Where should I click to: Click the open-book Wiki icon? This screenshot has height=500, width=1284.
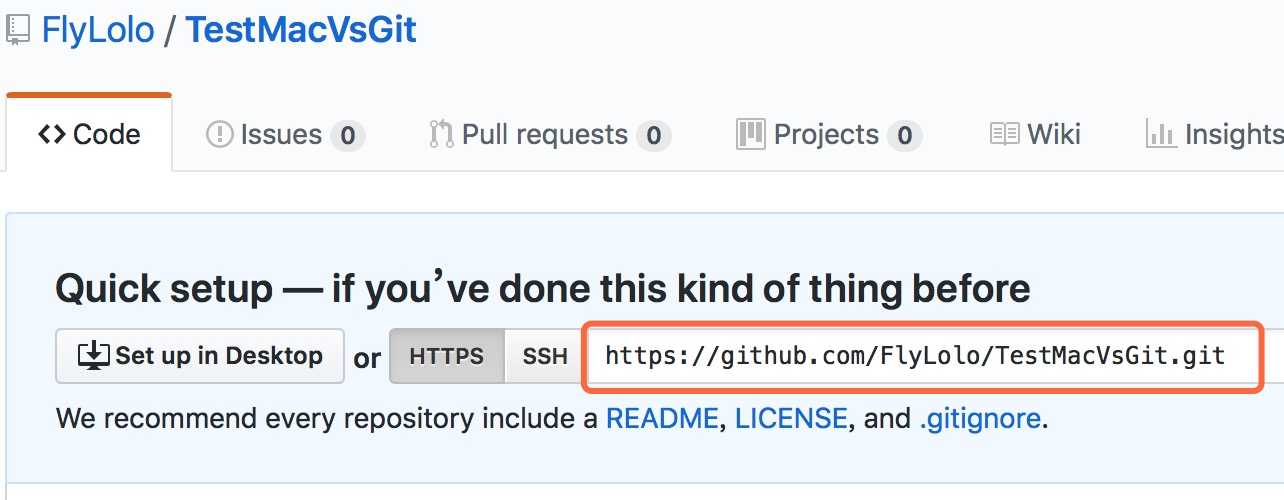[1004, 135]
